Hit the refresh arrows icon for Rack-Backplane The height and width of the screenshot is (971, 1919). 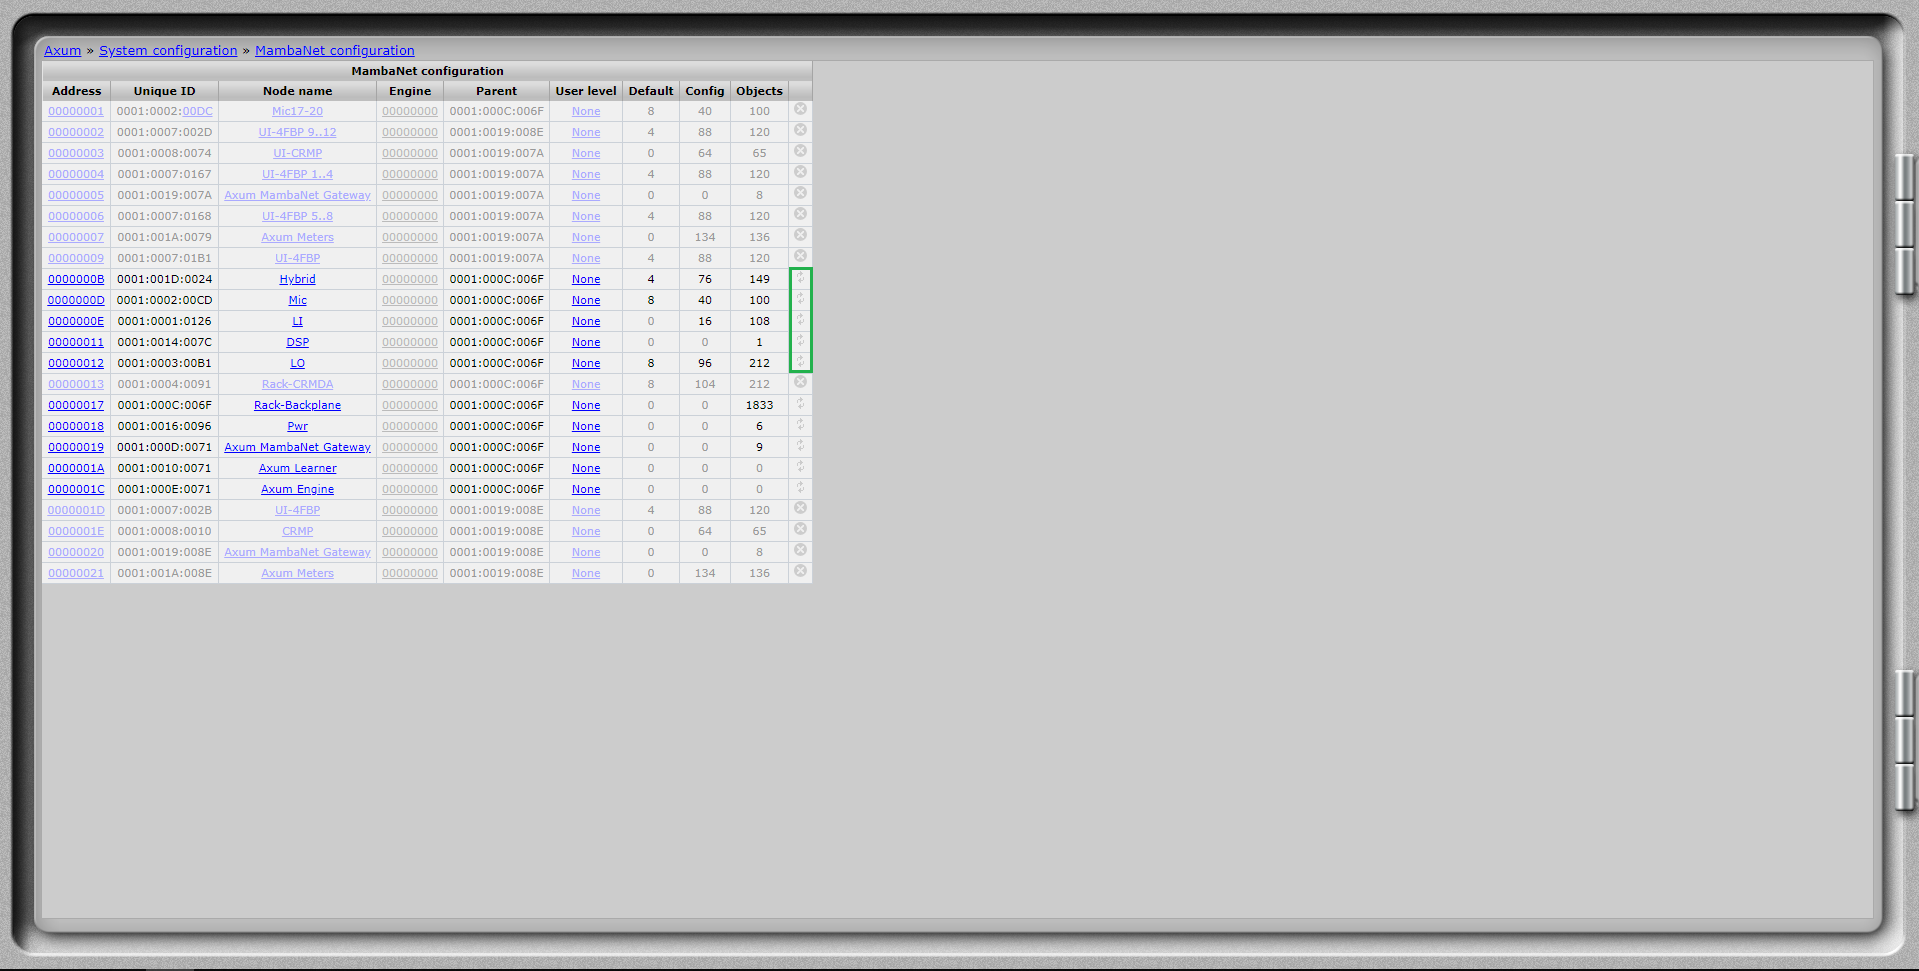[800, 404]
